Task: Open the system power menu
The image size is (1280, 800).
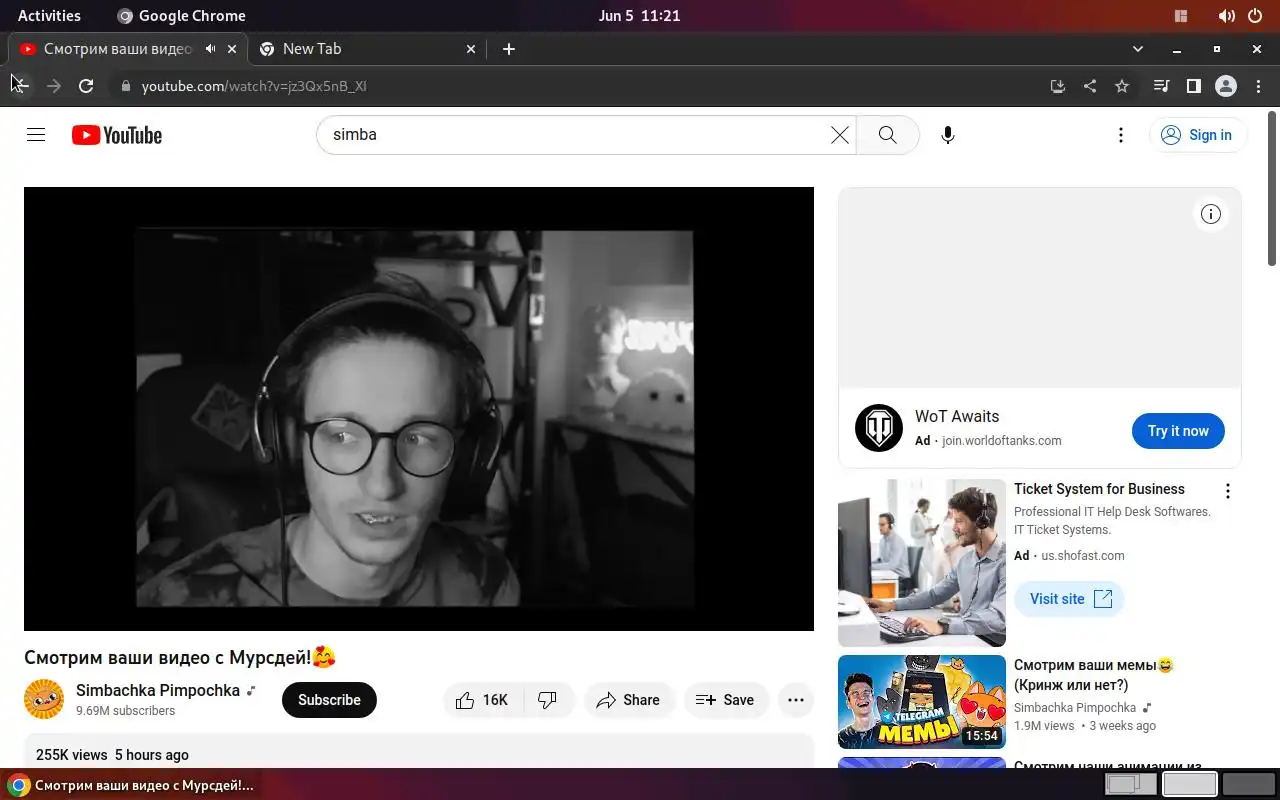Action: [x=1256, y=16]
